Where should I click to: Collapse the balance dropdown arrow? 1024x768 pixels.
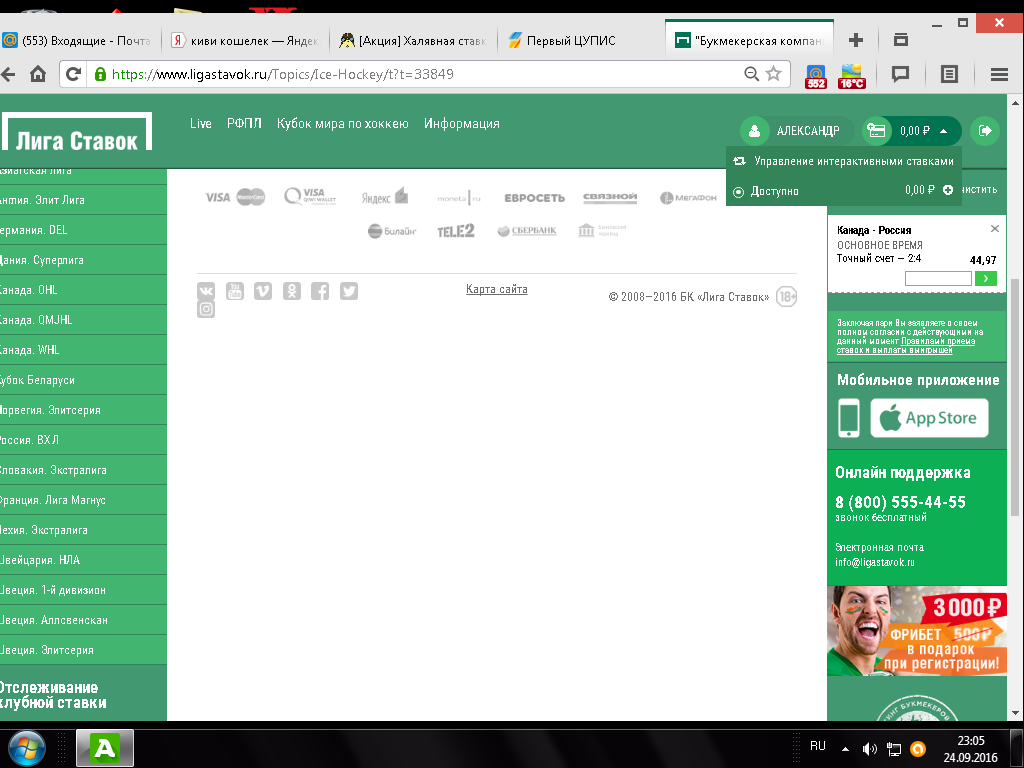(944, 131)
